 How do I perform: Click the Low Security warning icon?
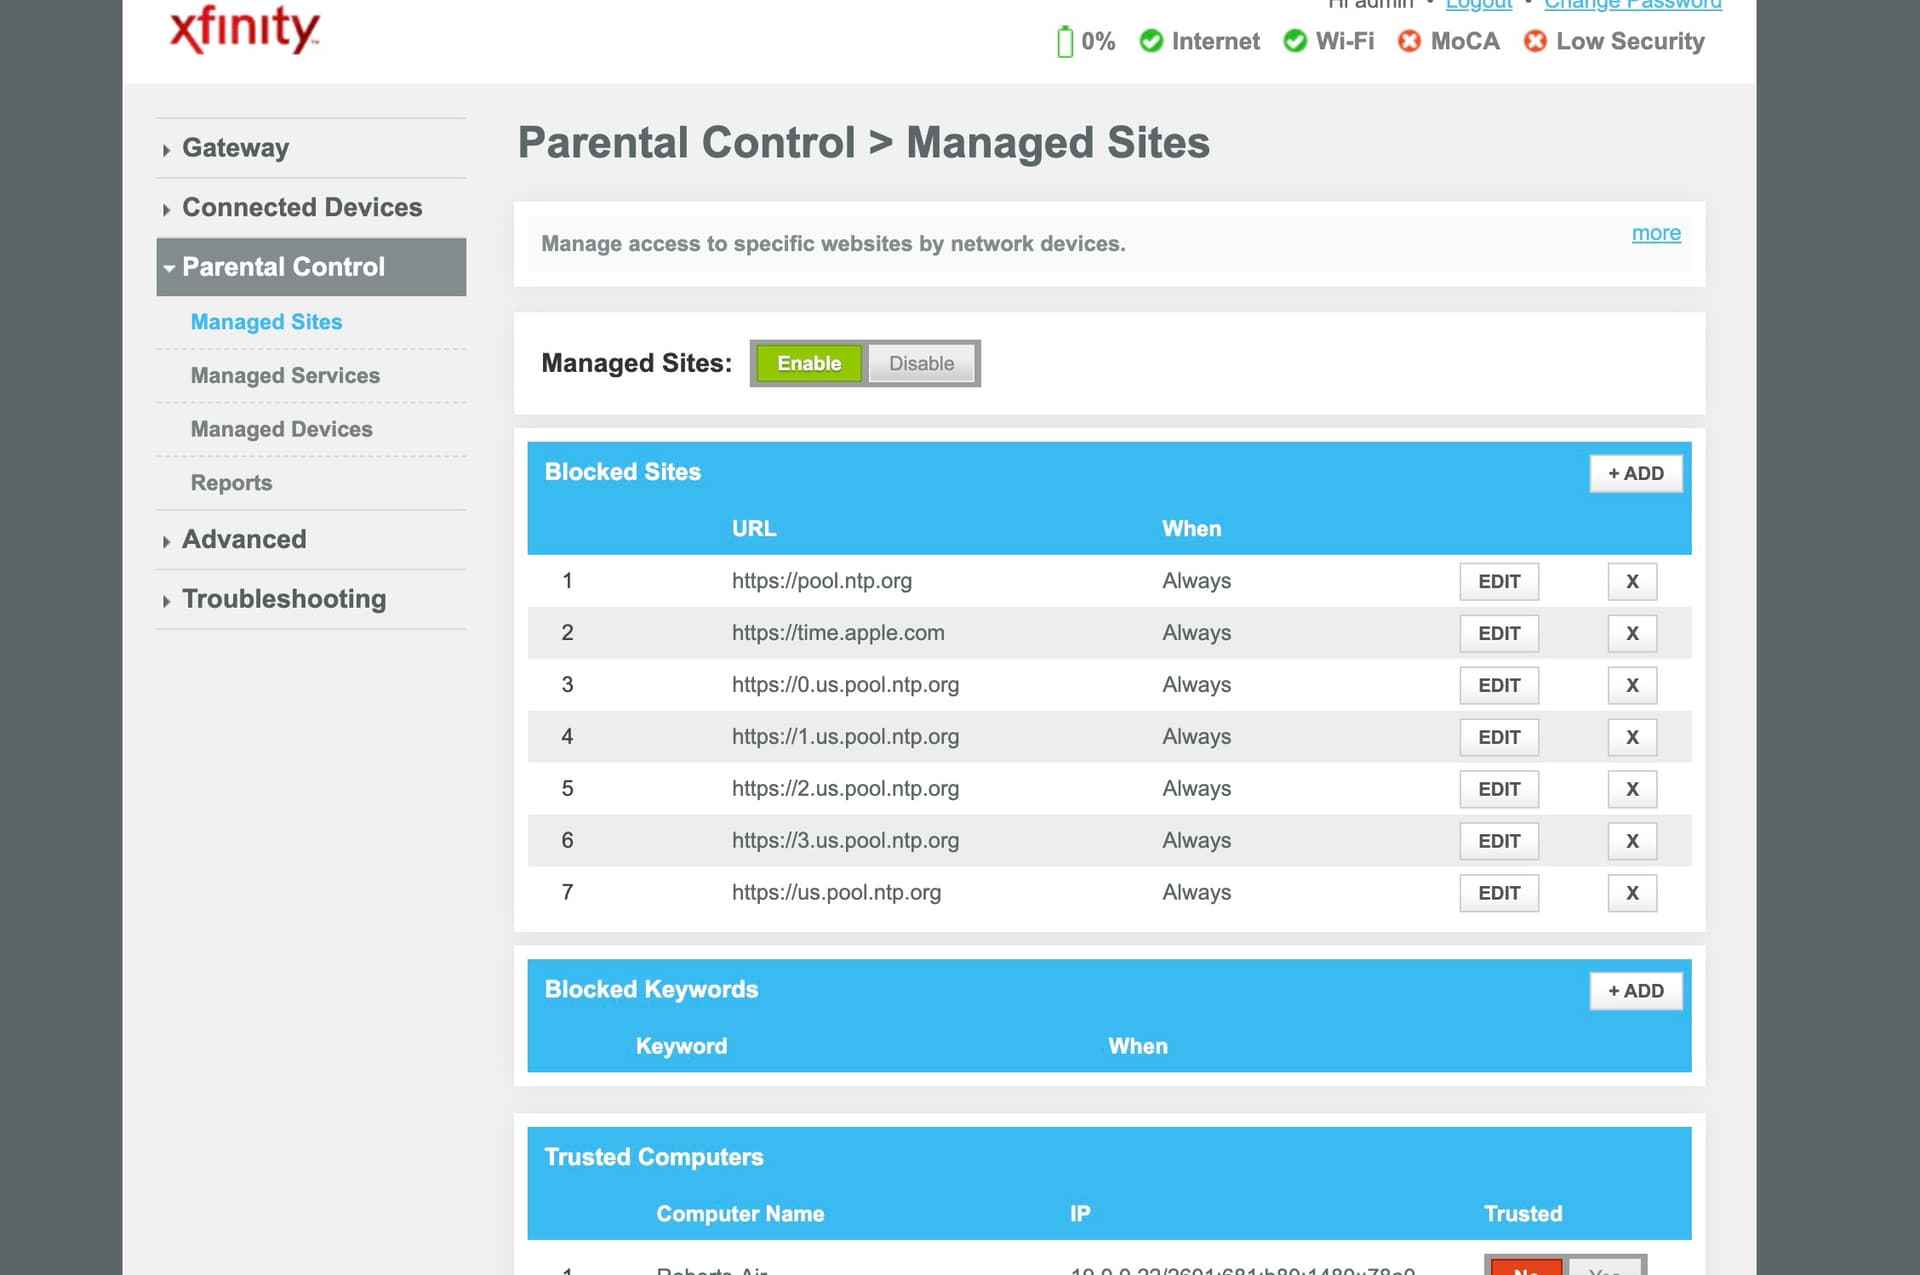click(1535, 41)
